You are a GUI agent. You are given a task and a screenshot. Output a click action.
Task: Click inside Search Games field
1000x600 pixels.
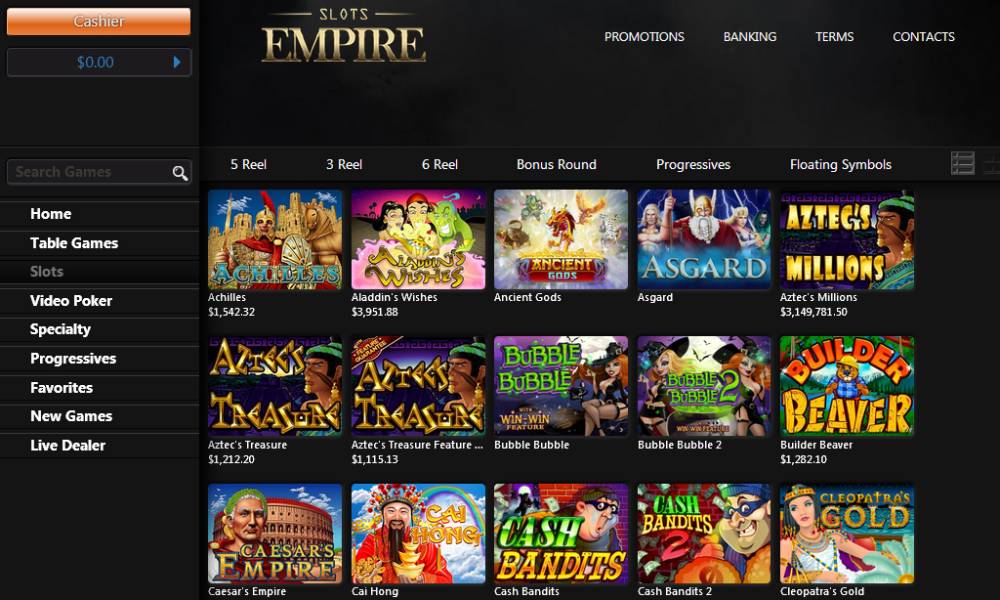coord(89,172)
